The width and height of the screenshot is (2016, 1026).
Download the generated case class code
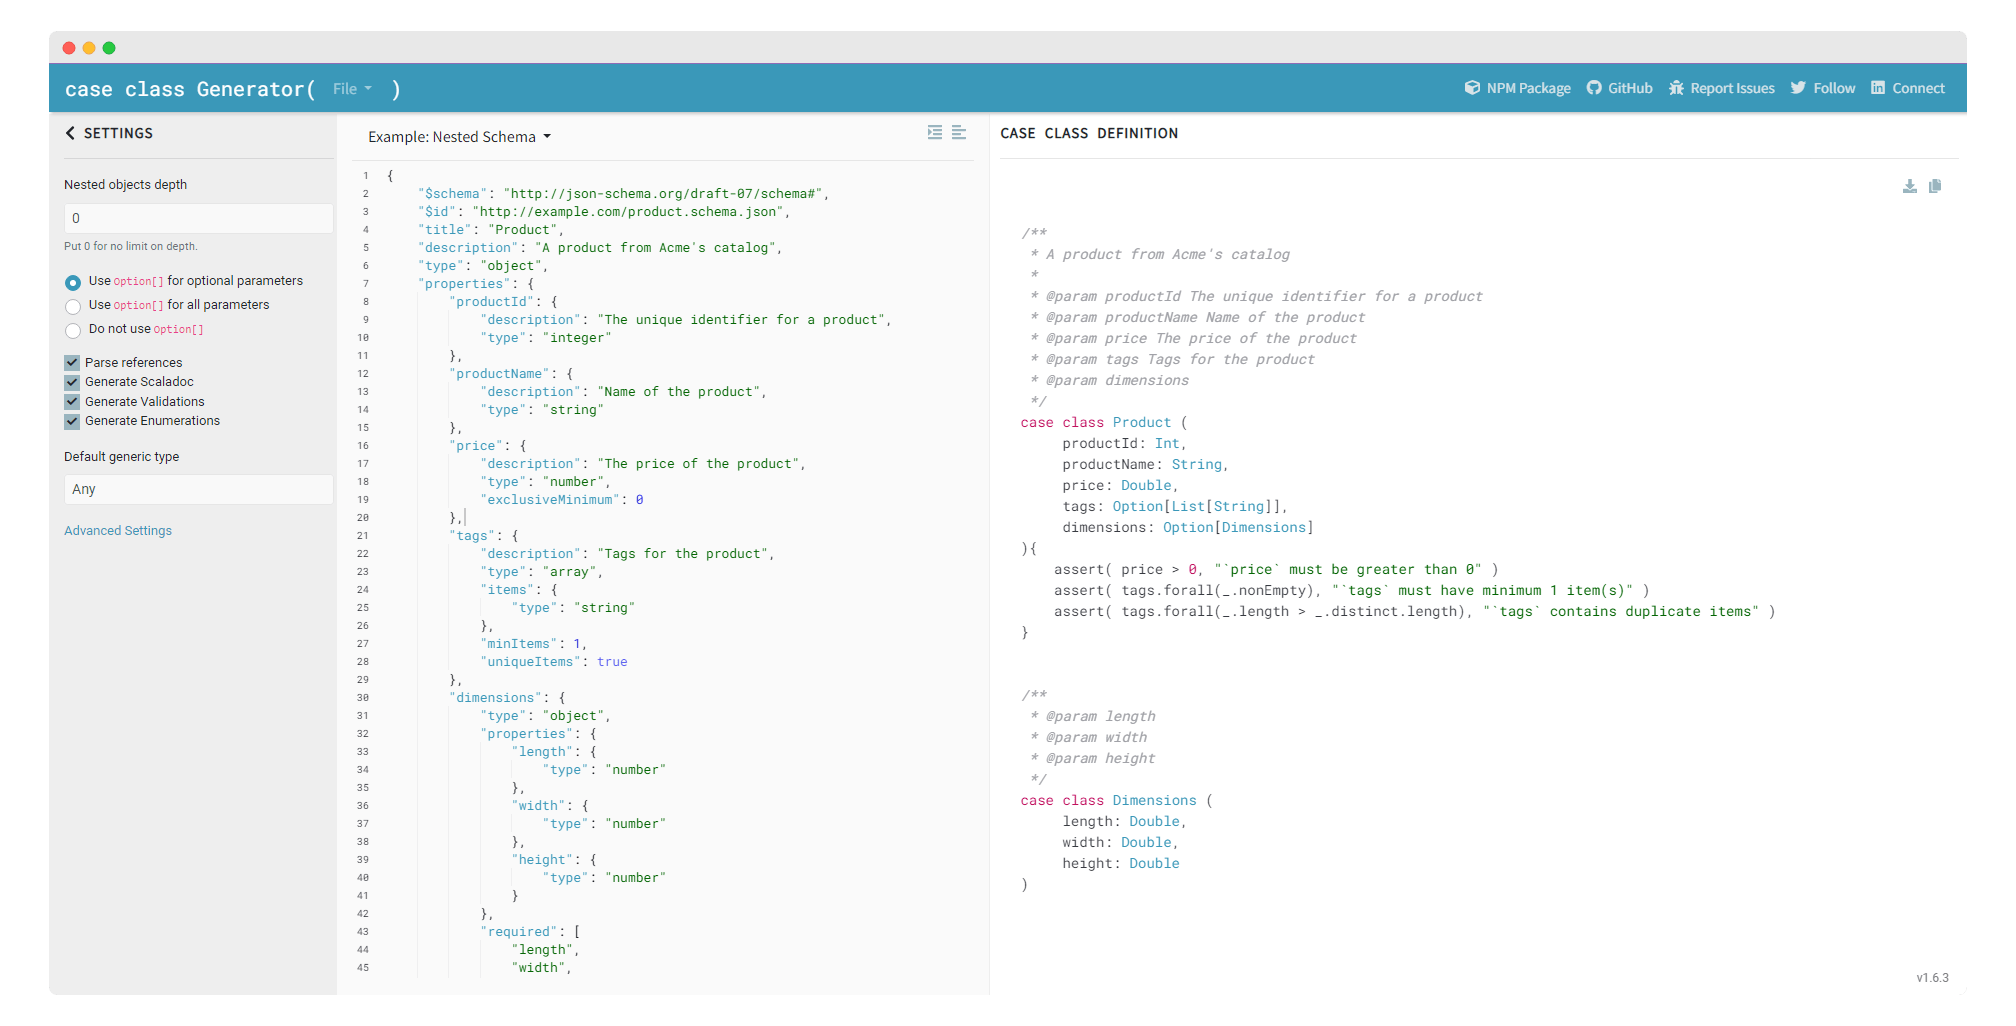pyautogui.click(x=1909, y=186)
